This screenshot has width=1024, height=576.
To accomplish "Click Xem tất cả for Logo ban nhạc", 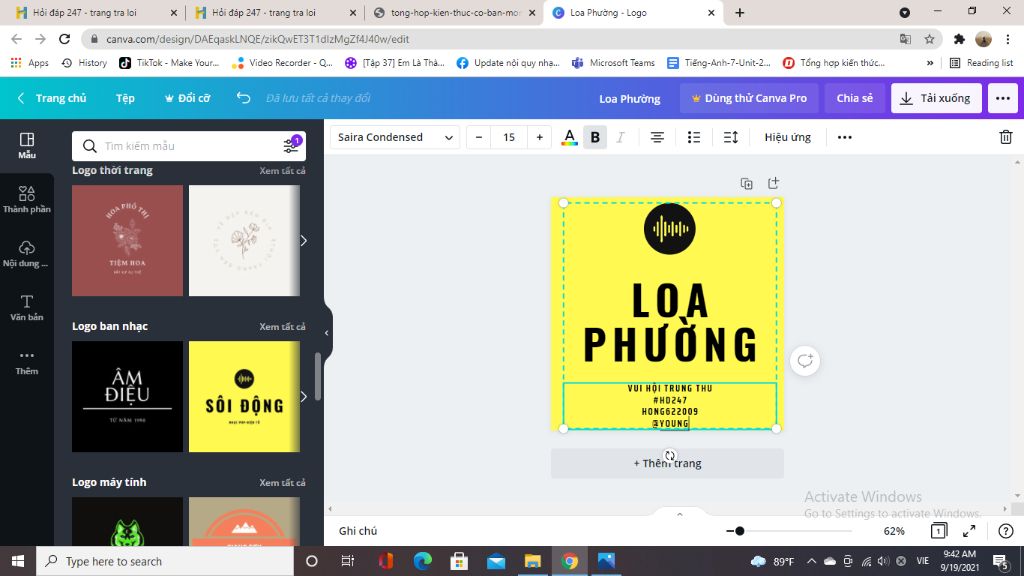I will [x=282, y=327].
